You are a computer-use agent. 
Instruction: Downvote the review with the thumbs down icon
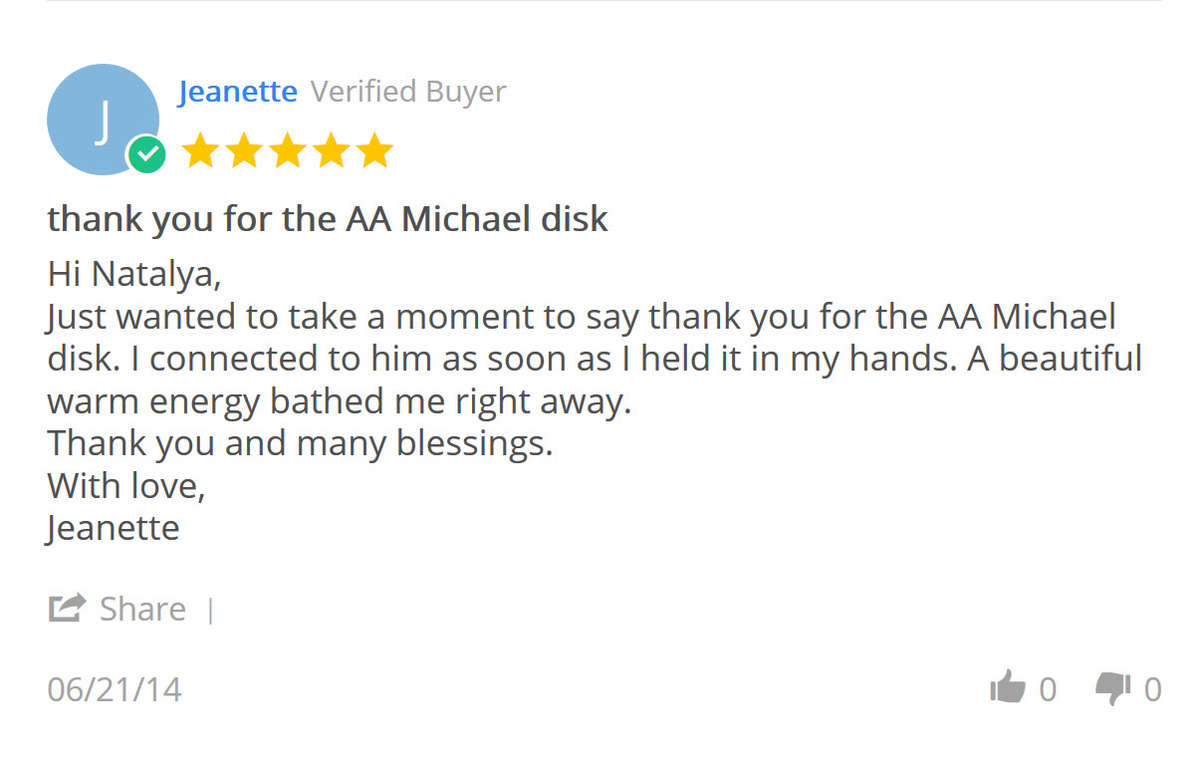tap(1112, 689)
